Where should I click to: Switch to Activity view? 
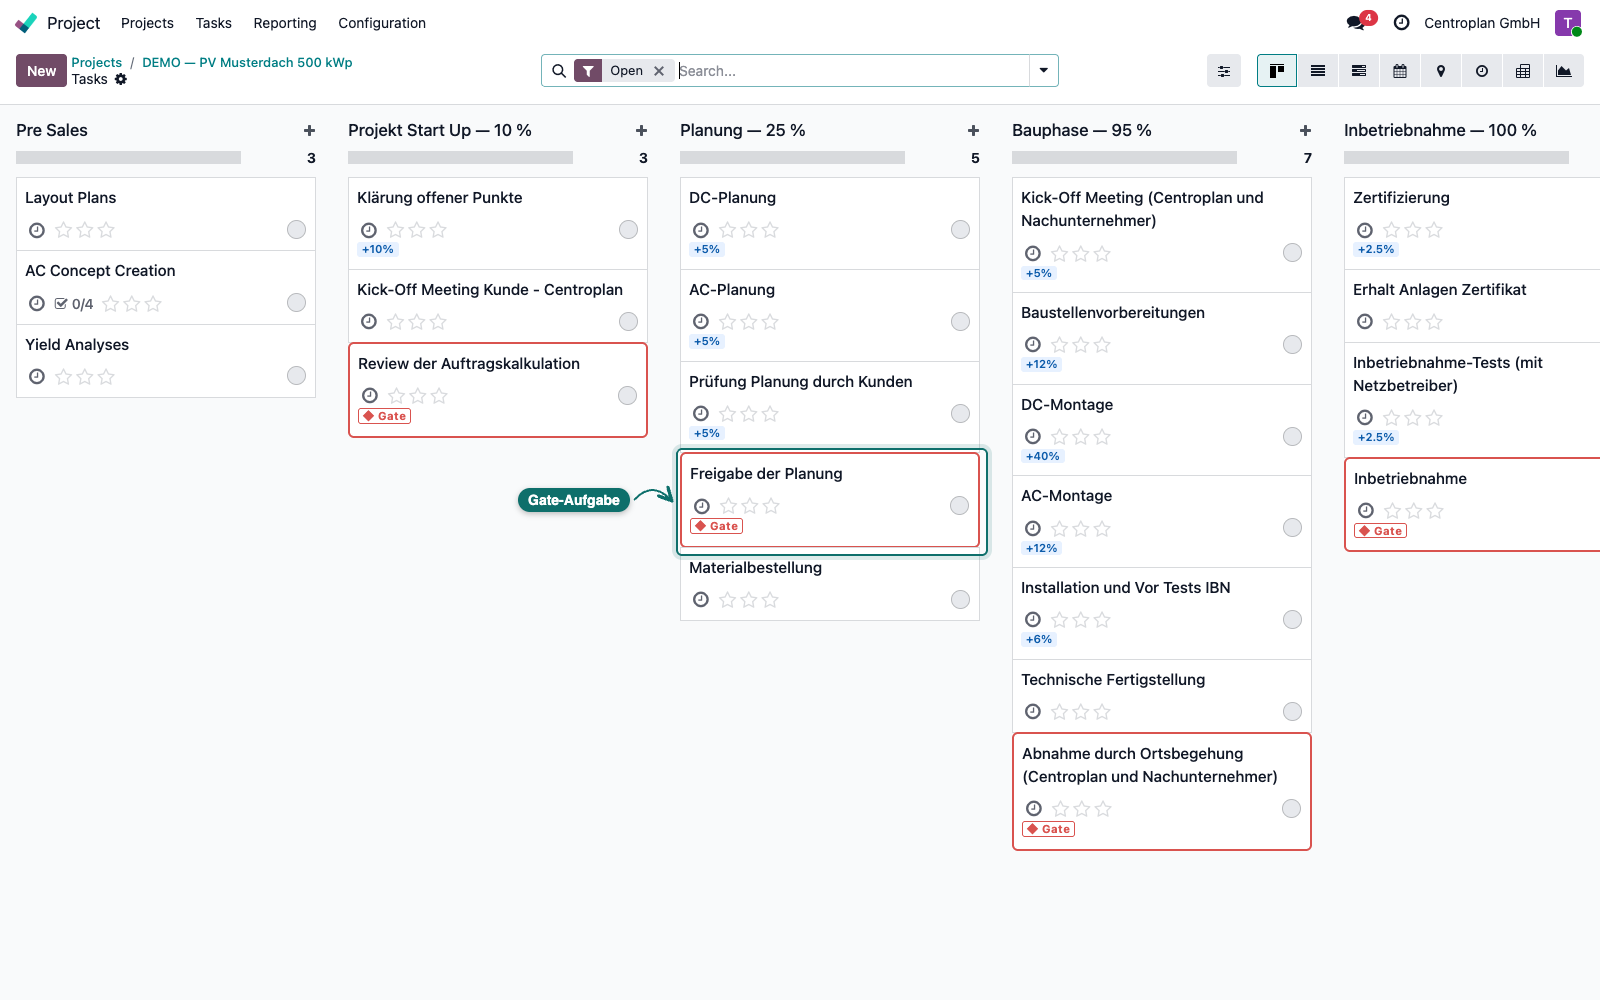point(1482,71)
